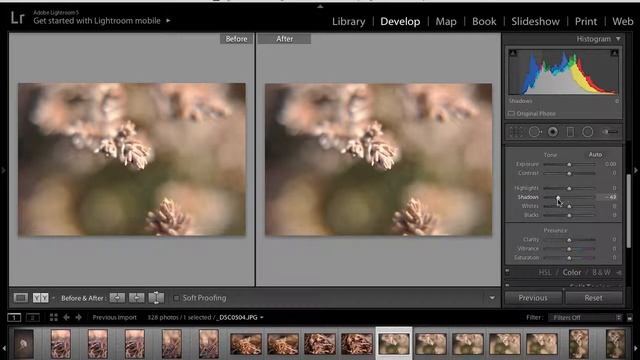Select the Spot Removal tool
Viewport: 640px width, 360px height.
point(535,132)
